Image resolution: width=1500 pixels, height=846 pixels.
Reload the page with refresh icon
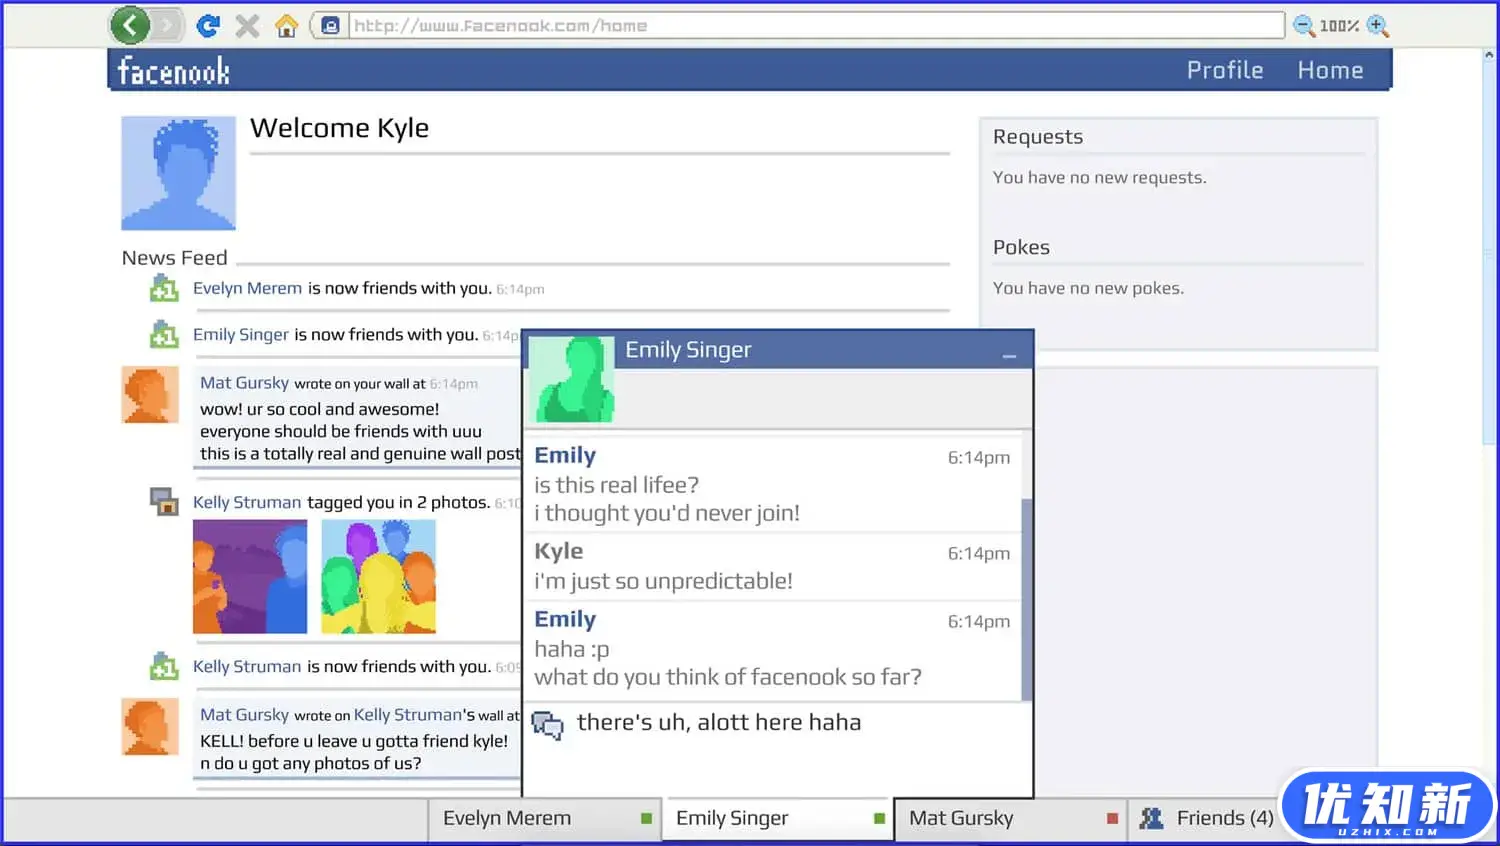click(x=208, y=25)
